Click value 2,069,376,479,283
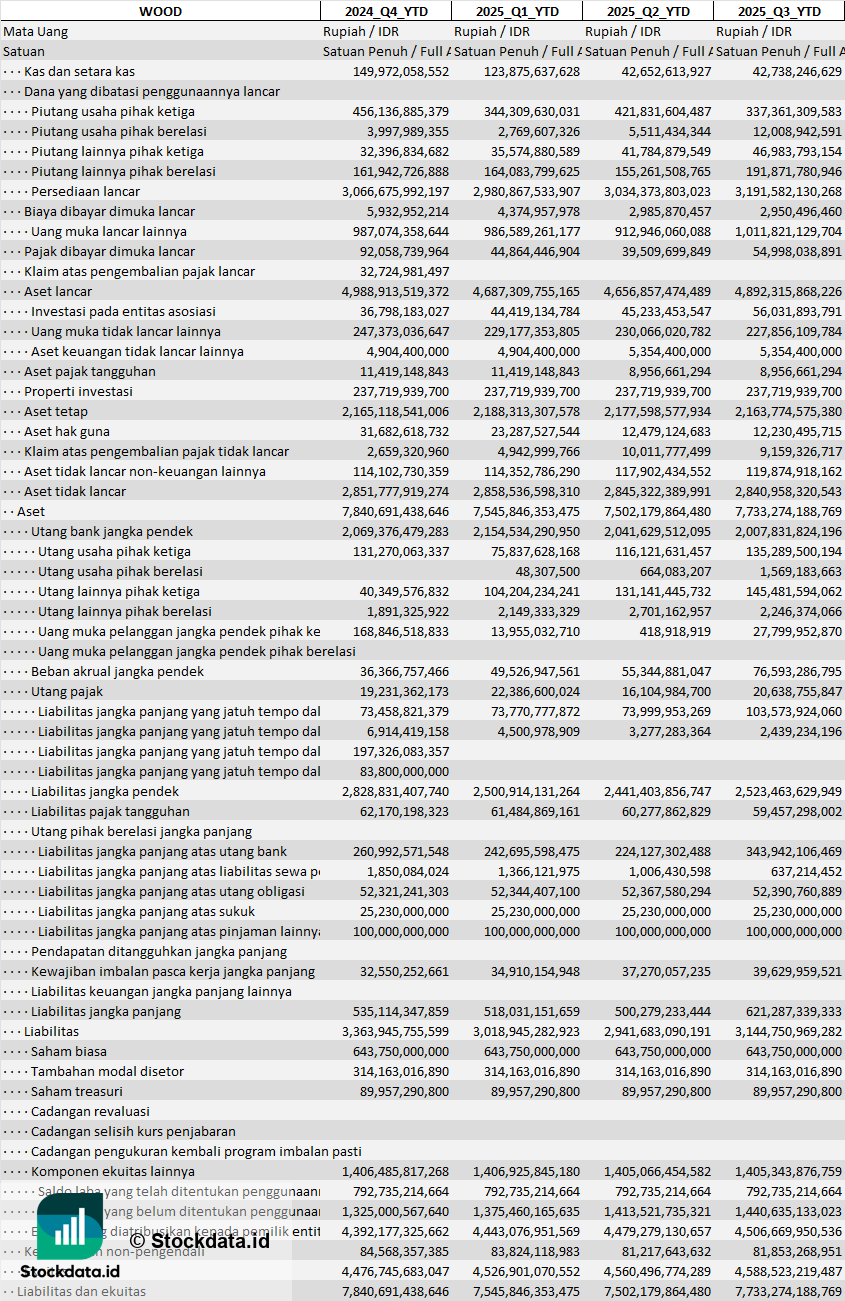This screenshot has width=845, height=1301. [x=396, y=531]
